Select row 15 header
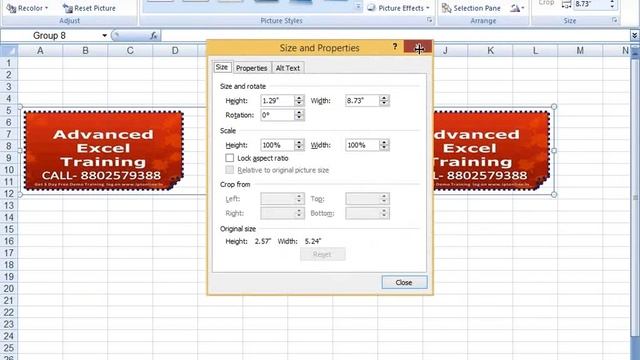Viewport: 640px width, 360px height. click(x=9, y=229)
